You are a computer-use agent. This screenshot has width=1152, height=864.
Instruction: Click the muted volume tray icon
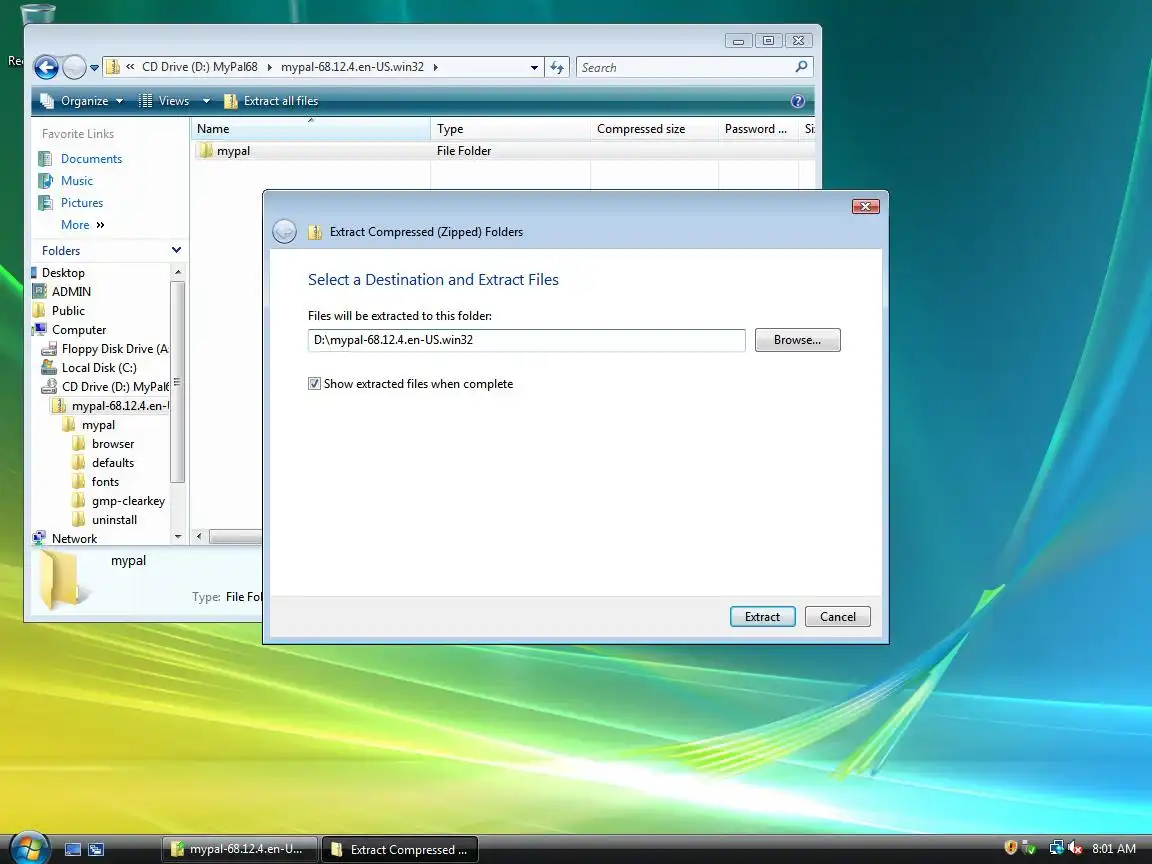1076,849
